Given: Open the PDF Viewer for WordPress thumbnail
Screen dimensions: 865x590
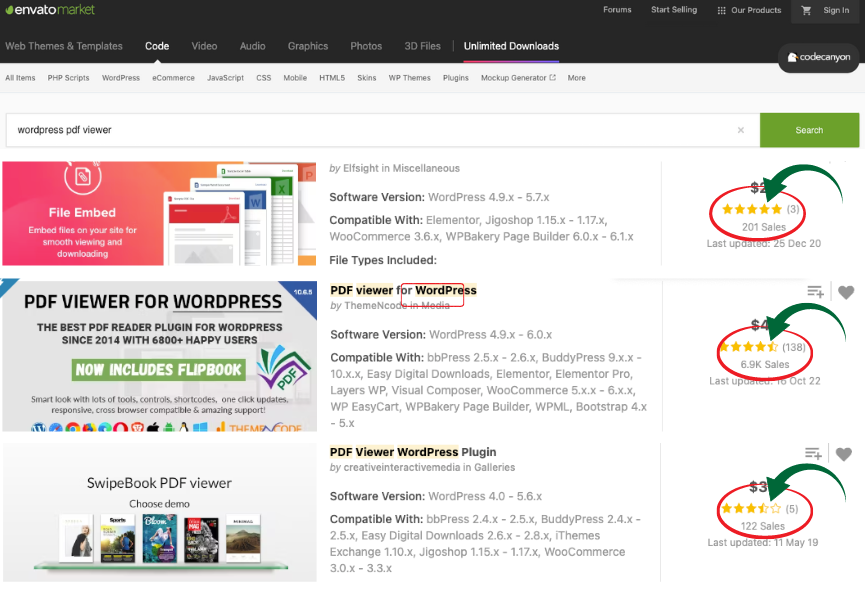Looking at the screenshot, I should coord(159,356).
